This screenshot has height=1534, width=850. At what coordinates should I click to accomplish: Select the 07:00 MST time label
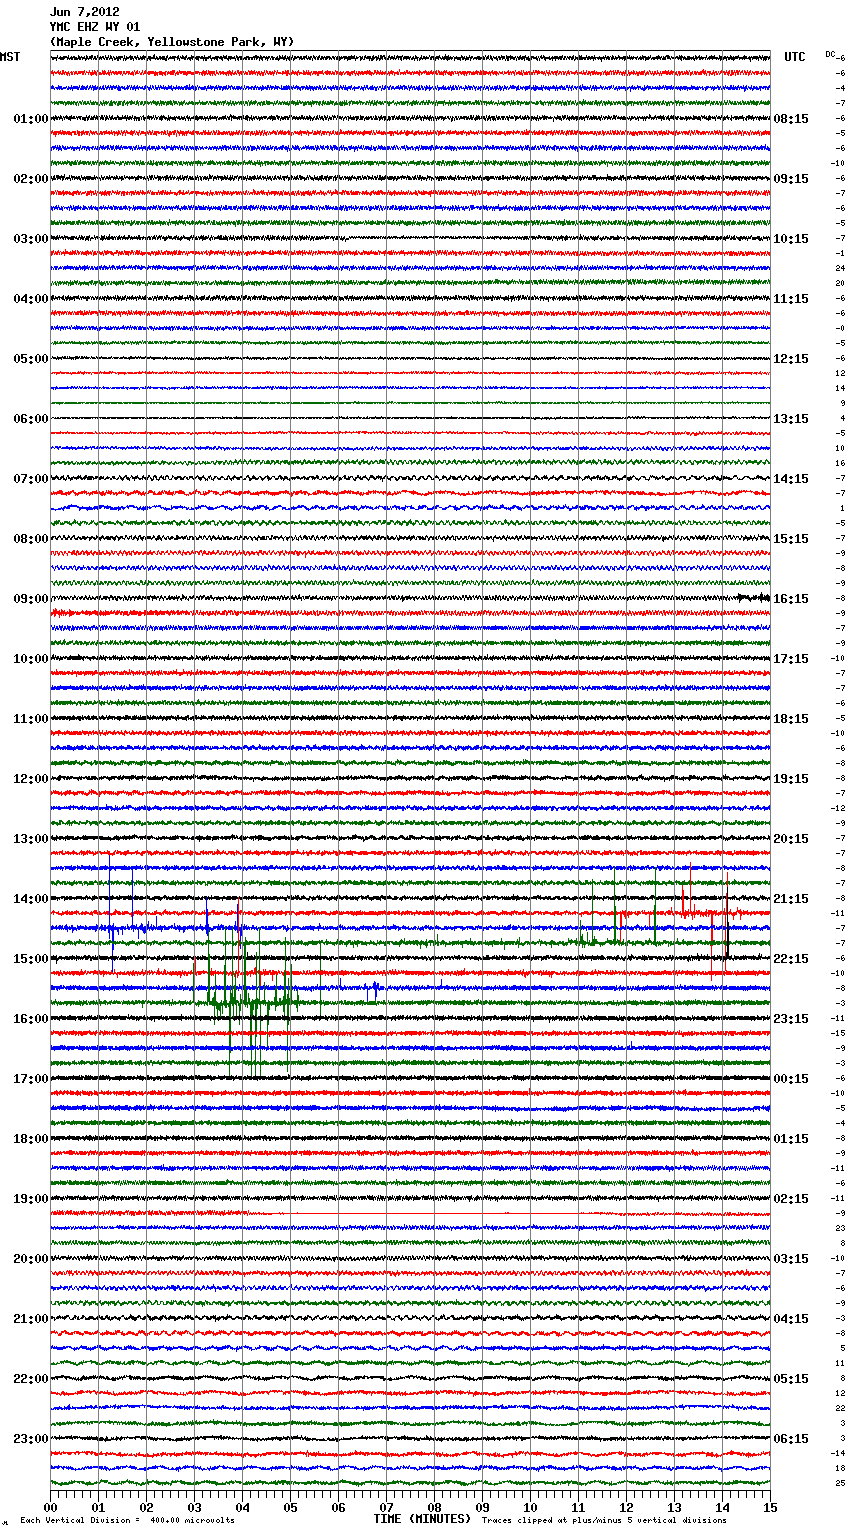(x=31, y=479)
